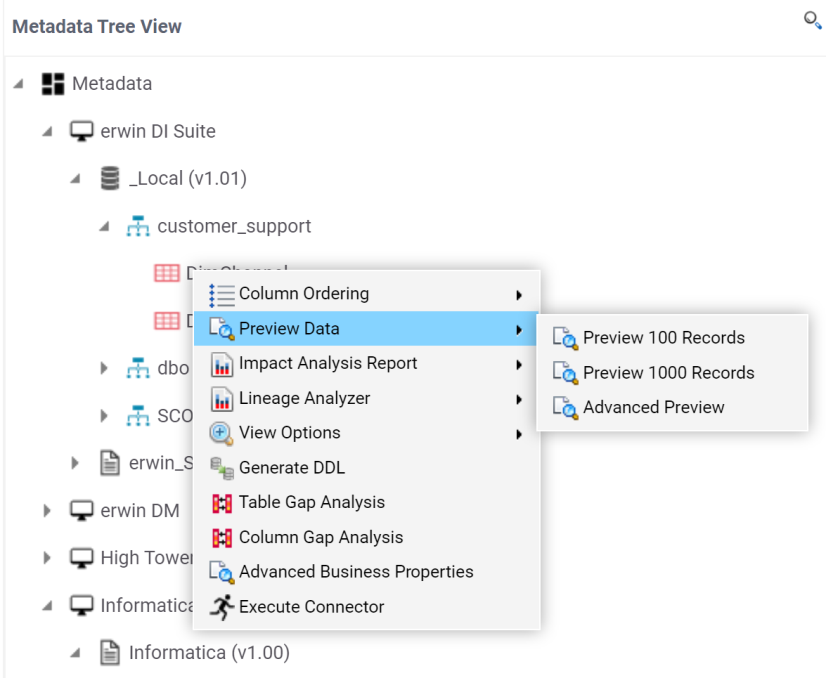Open Advanced Preview from submenu
The width and height of the screenshot is (826, 678).
(x=654, y=407)
